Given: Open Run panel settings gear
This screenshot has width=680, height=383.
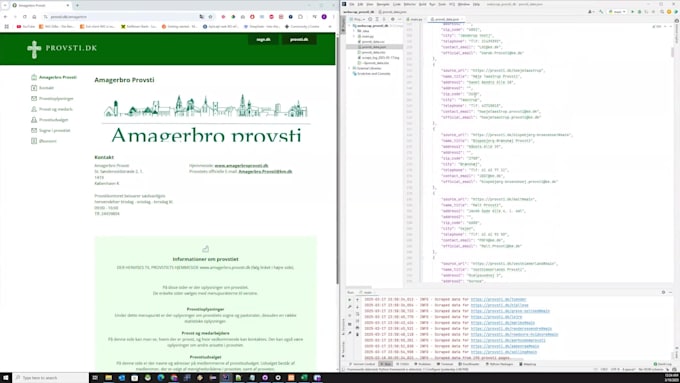Looking at the screenshot, I should click(664, 292).
